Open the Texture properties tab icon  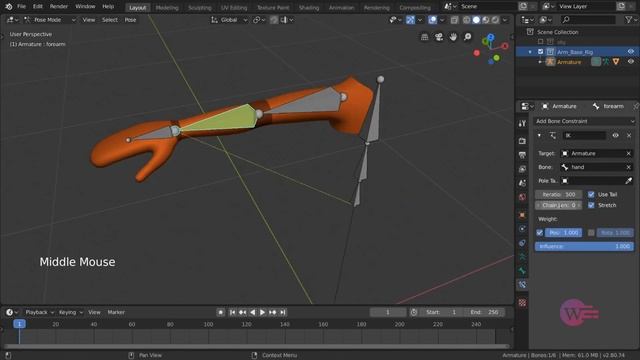click(522, 302)
